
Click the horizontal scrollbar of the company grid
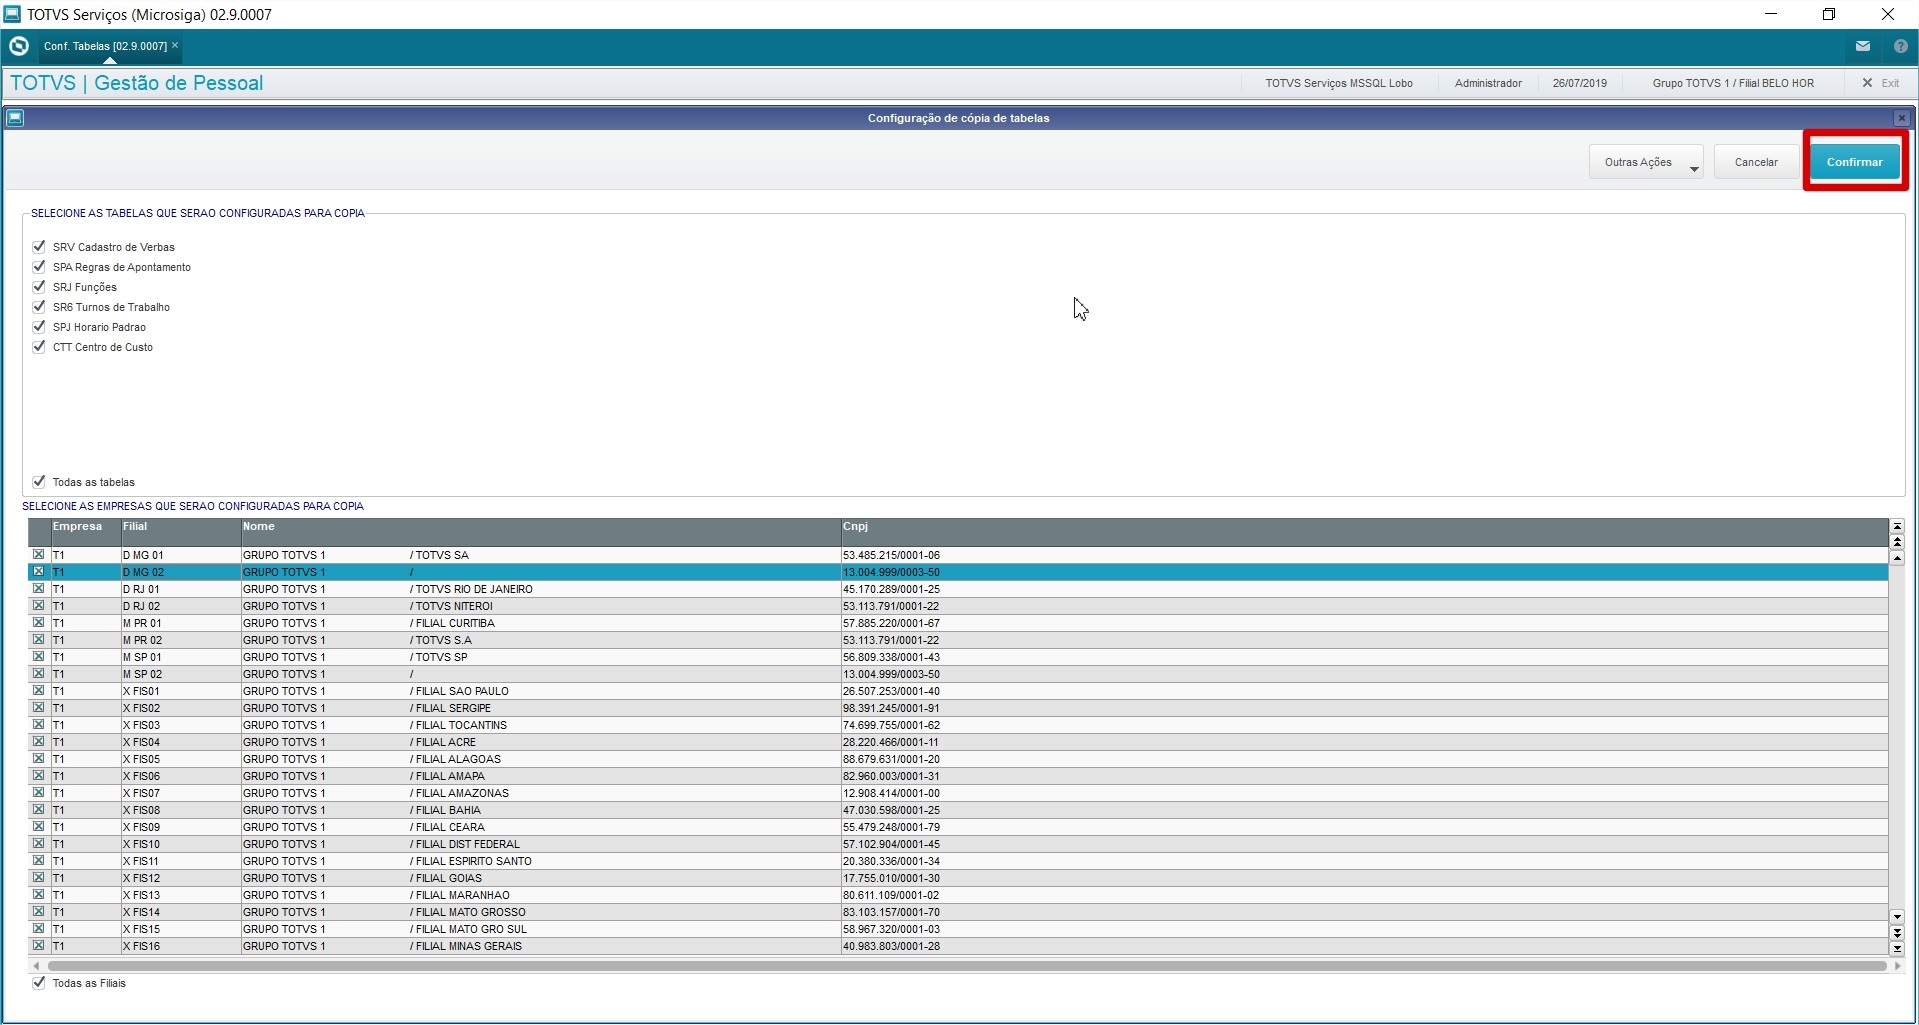pos(966,966)
